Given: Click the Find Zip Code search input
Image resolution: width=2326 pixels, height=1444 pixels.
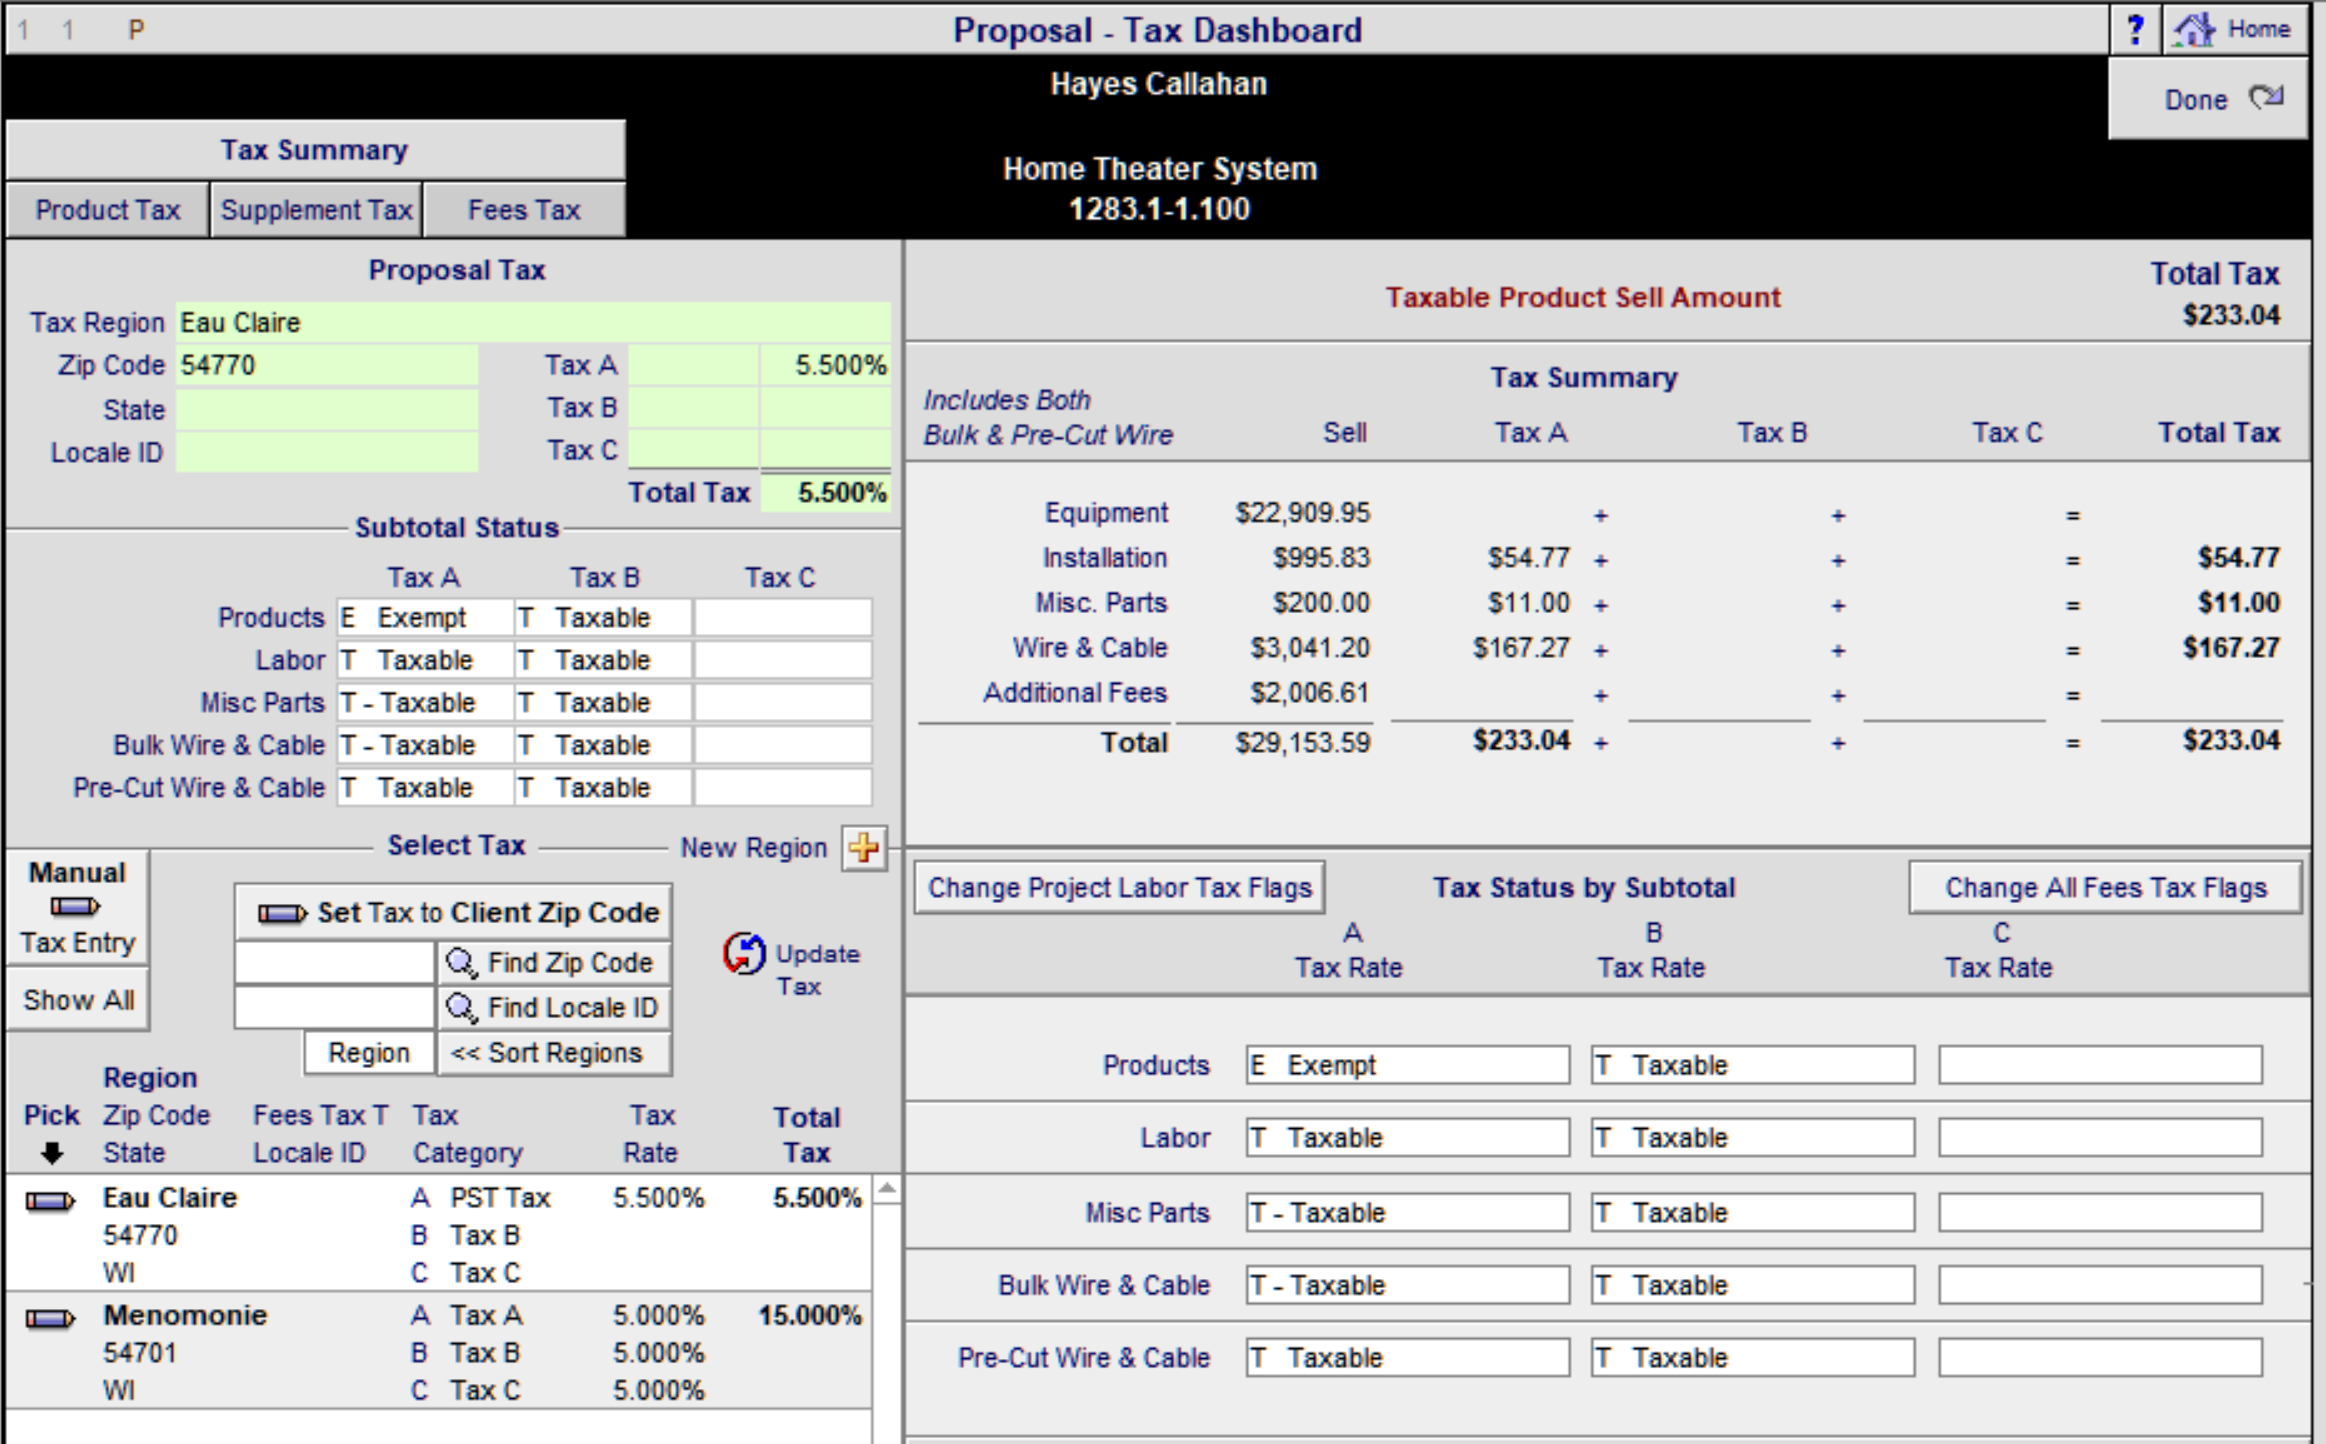Looking at the screenshot, I should [334, 963].
